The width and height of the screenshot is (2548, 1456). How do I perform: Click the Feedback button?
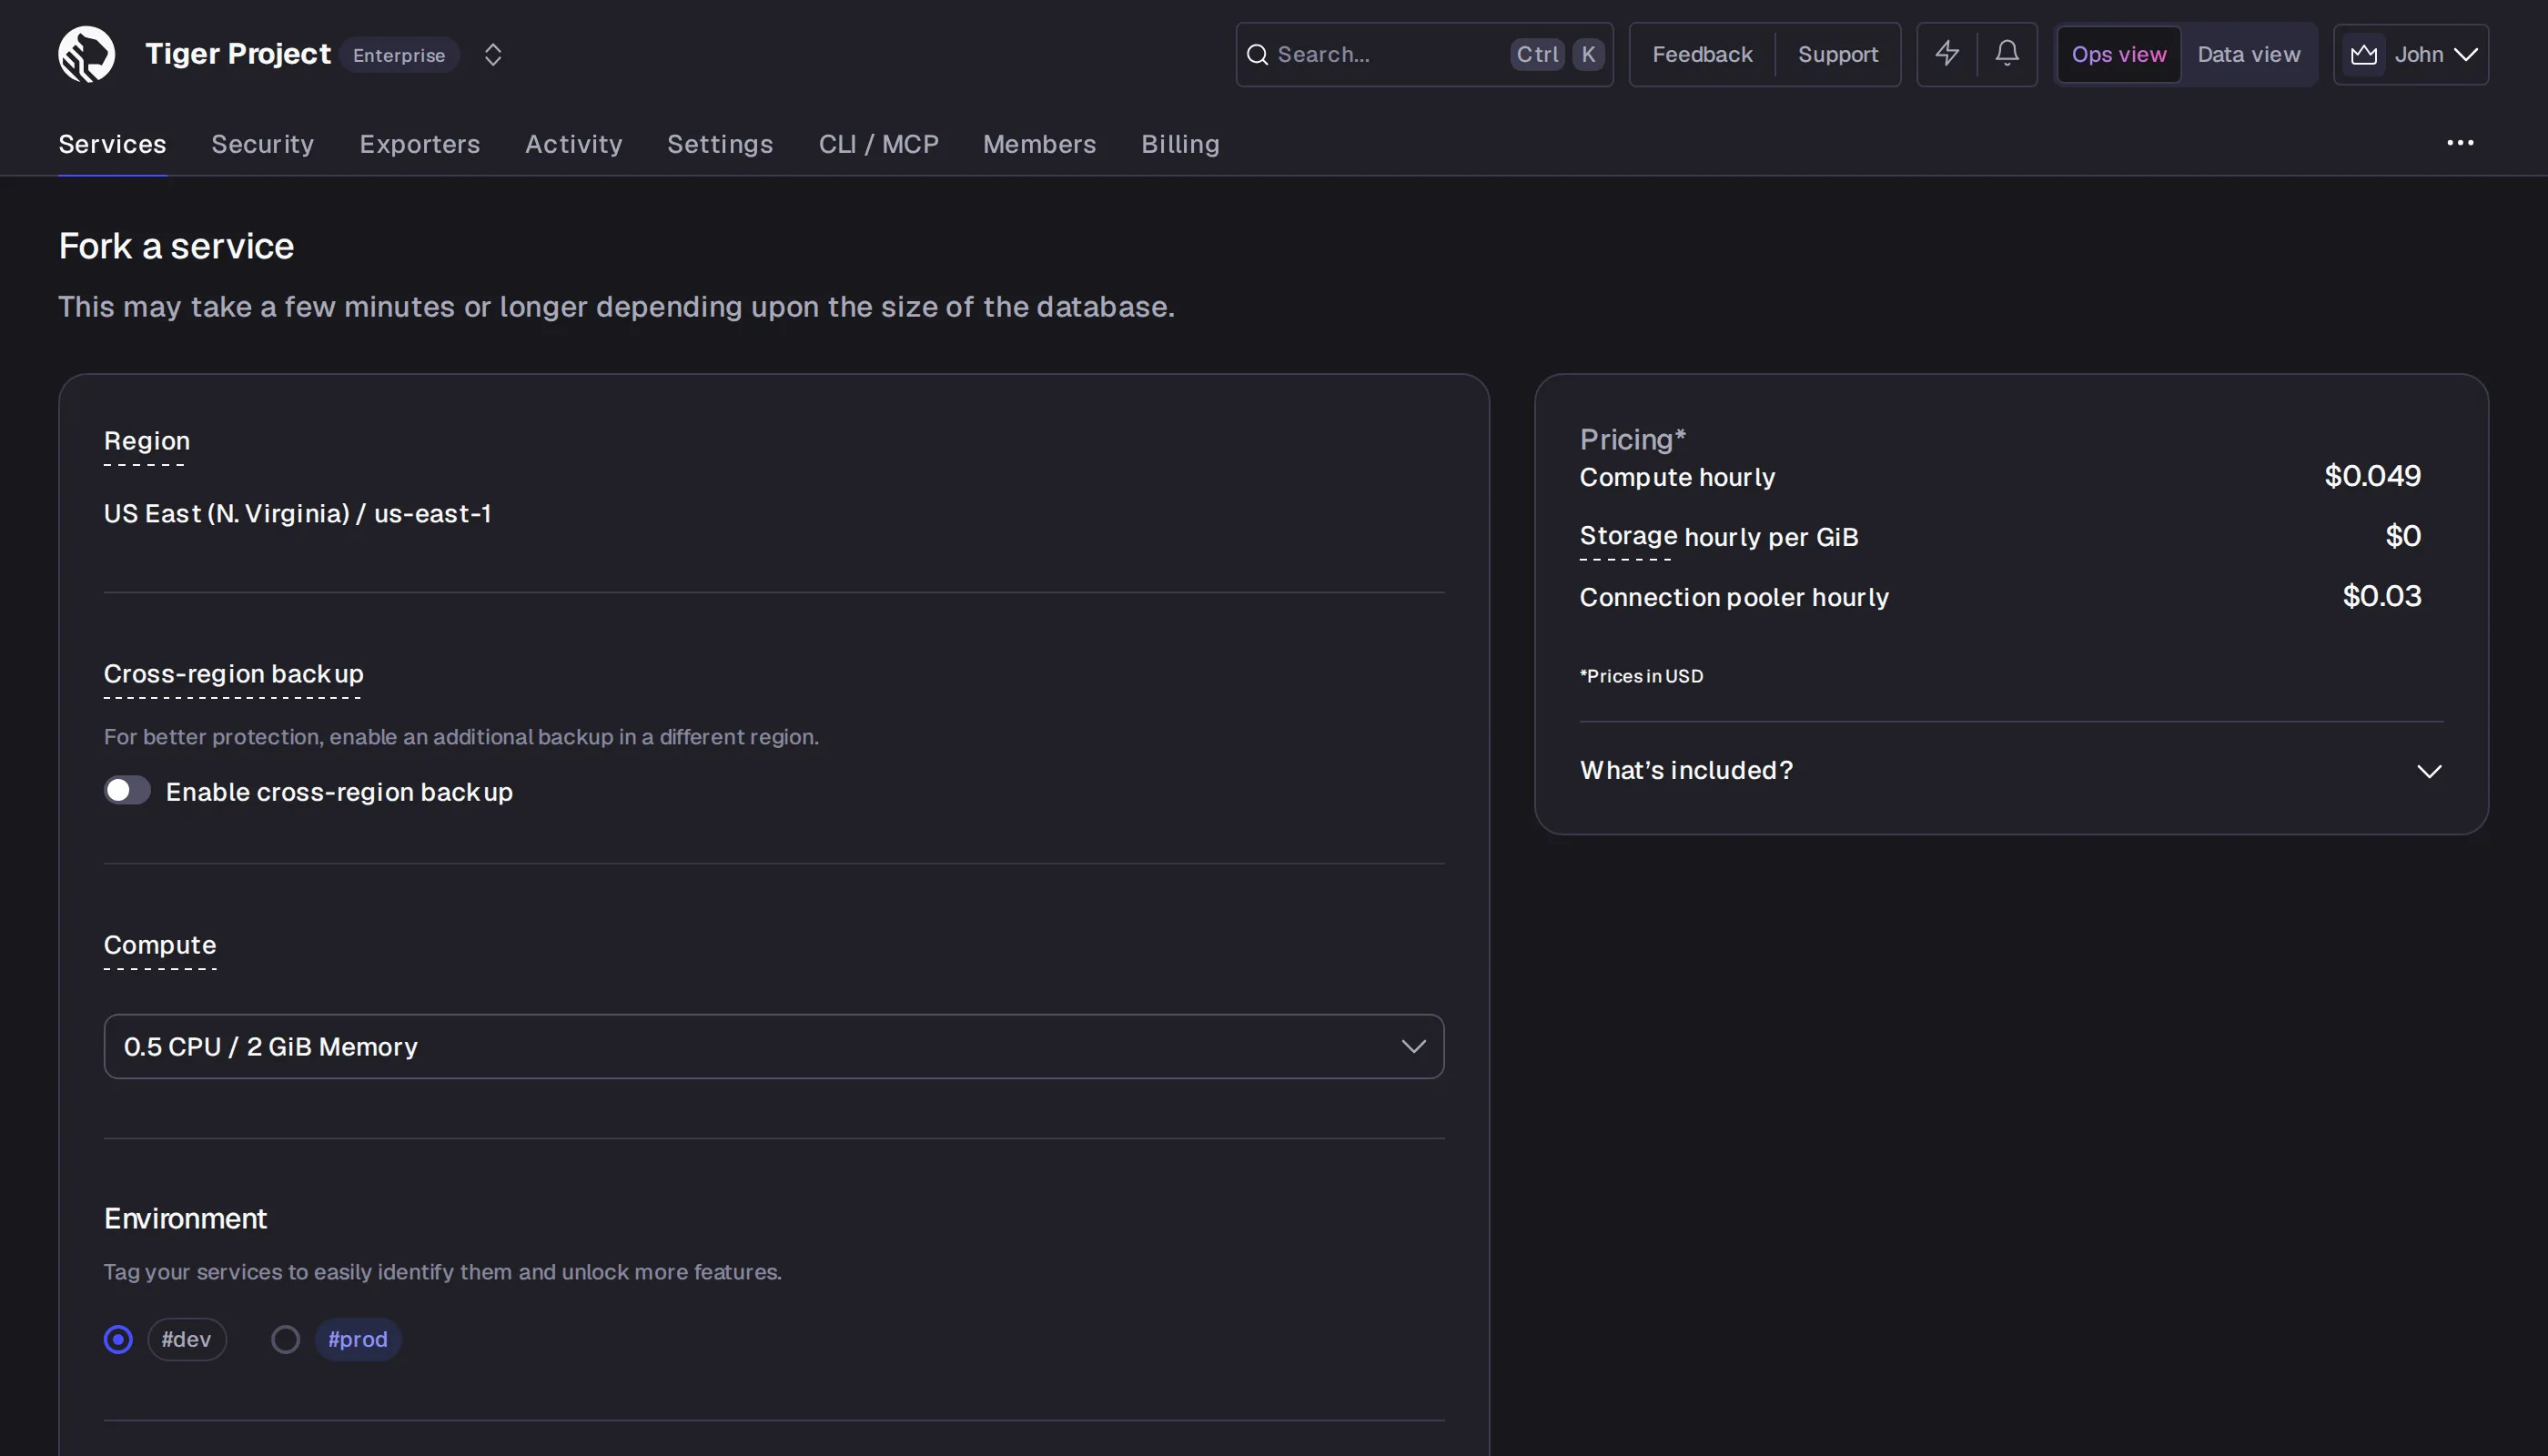[x=1702, y=54]
